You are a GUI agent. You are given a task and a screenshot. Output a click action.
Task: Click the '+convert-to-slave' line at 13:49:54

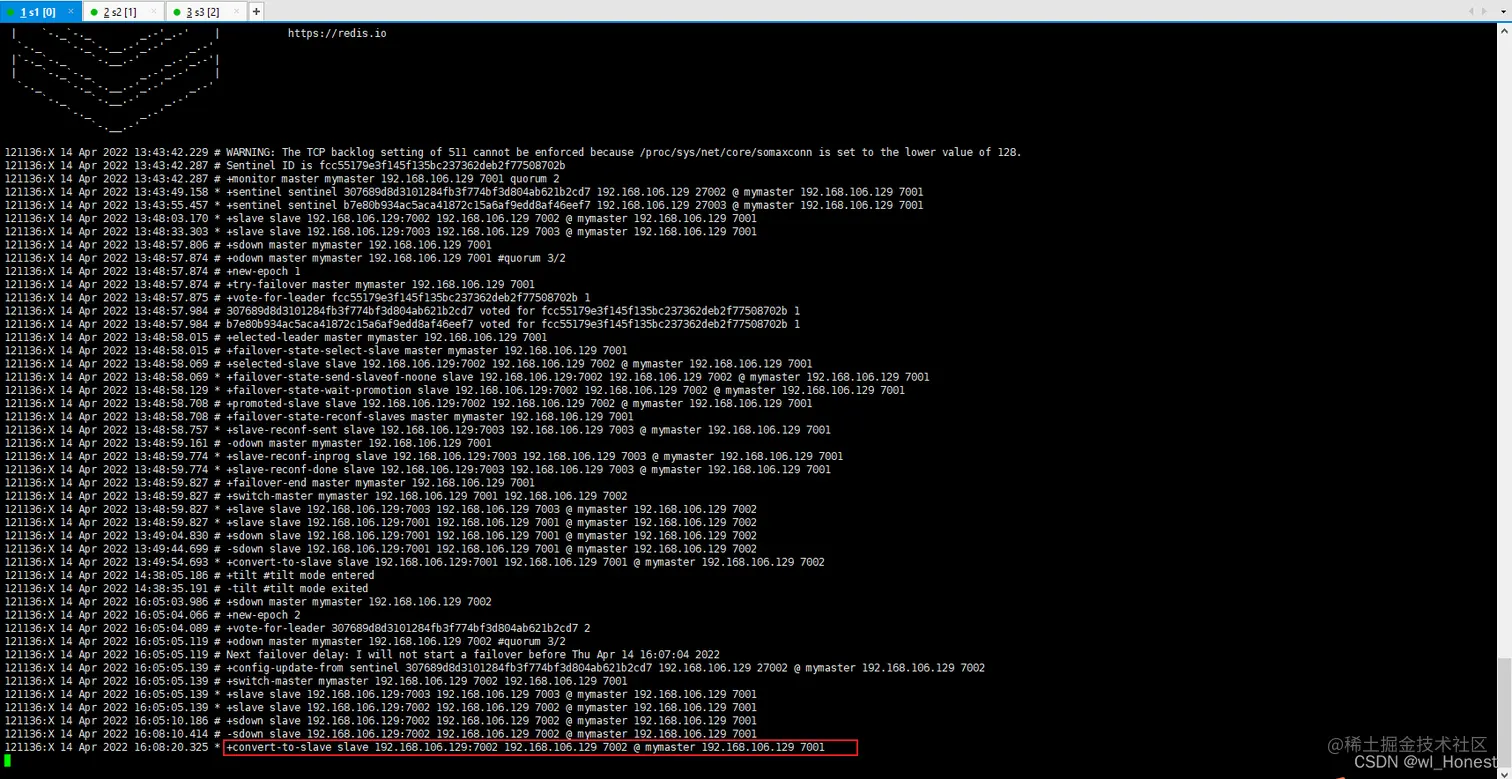coord(415,562)
